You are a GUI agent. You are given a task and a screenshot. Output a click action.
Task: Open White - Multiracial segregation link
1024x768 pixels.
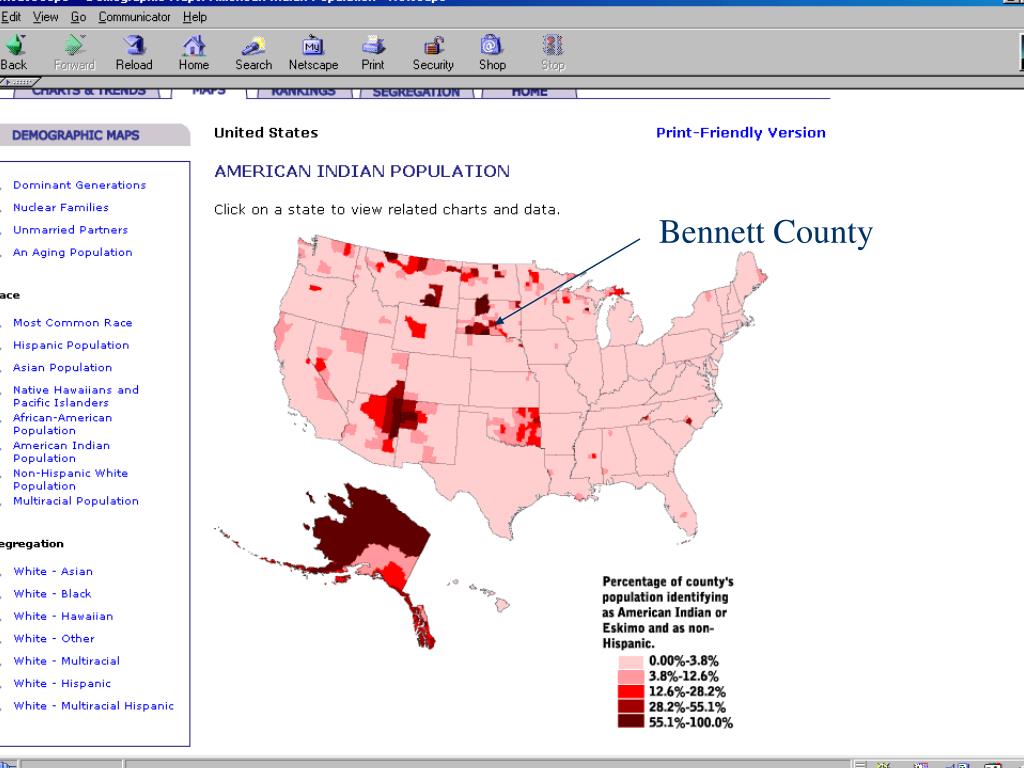point(67,661)
